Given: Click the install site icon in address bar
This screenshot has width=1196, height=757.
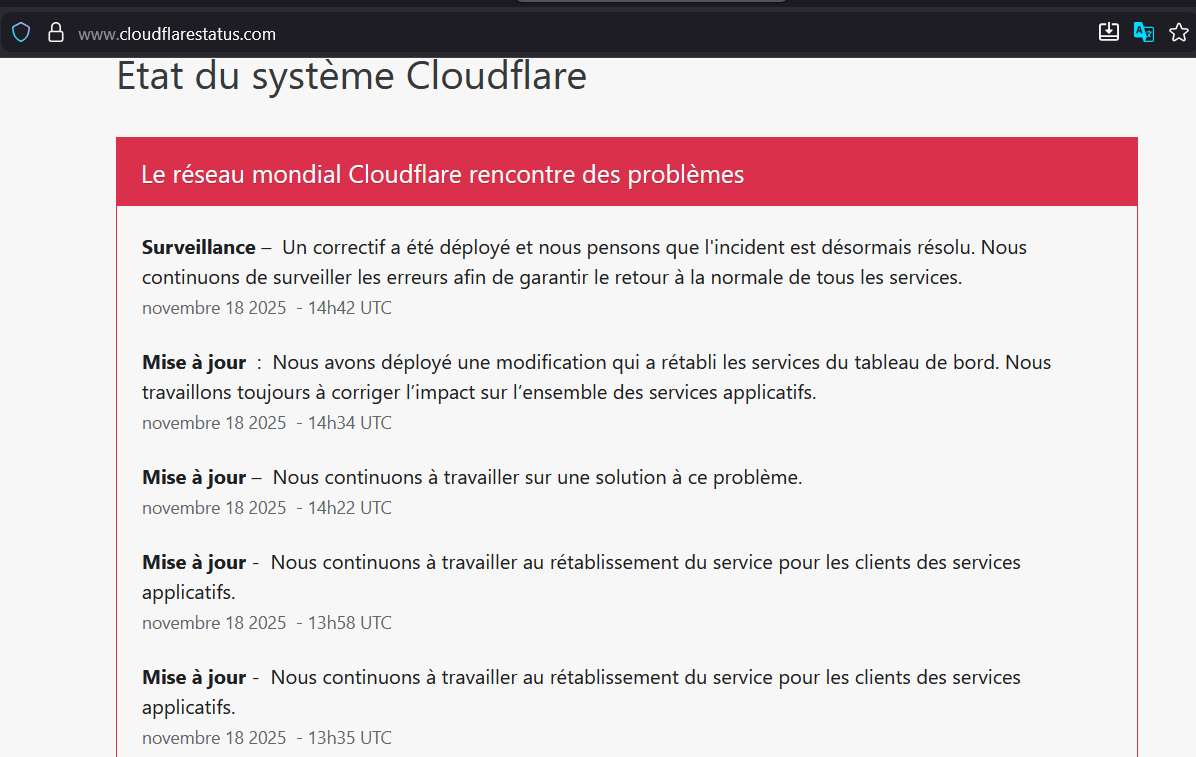Looking at the screenshot, I should pos(1108,33).
